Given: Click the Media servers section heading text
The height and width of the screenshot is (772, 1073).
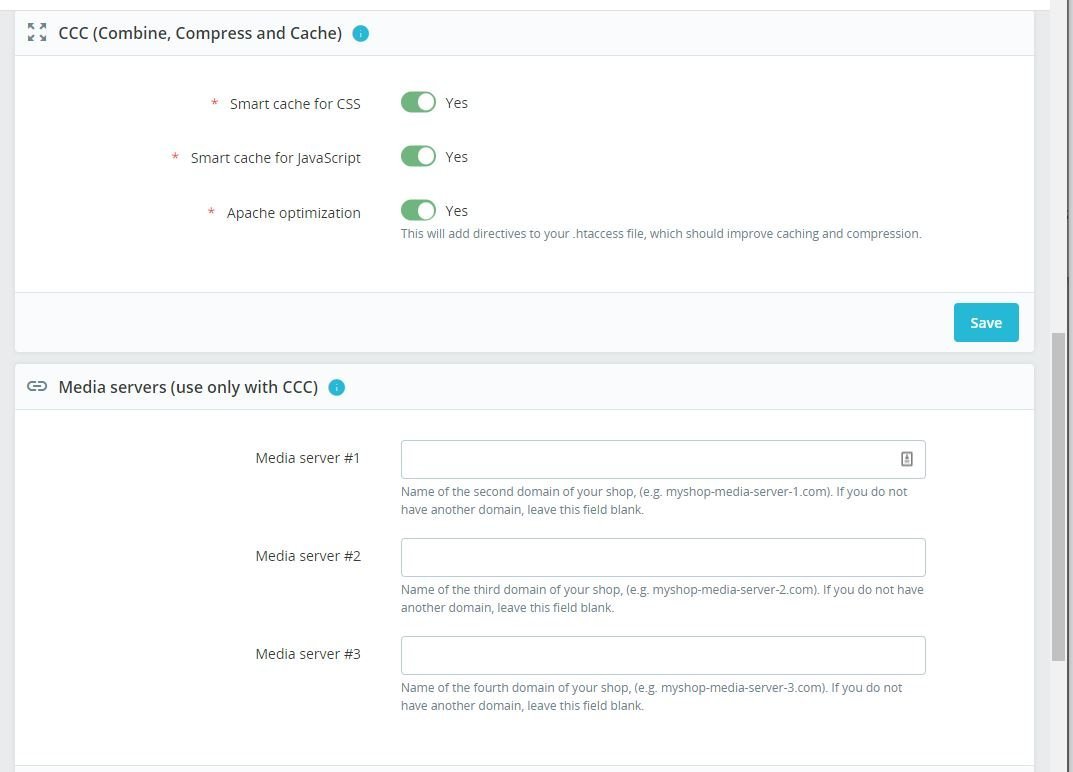Looking at the screenshot, I should pyautogui.click(x=188, y=387).
